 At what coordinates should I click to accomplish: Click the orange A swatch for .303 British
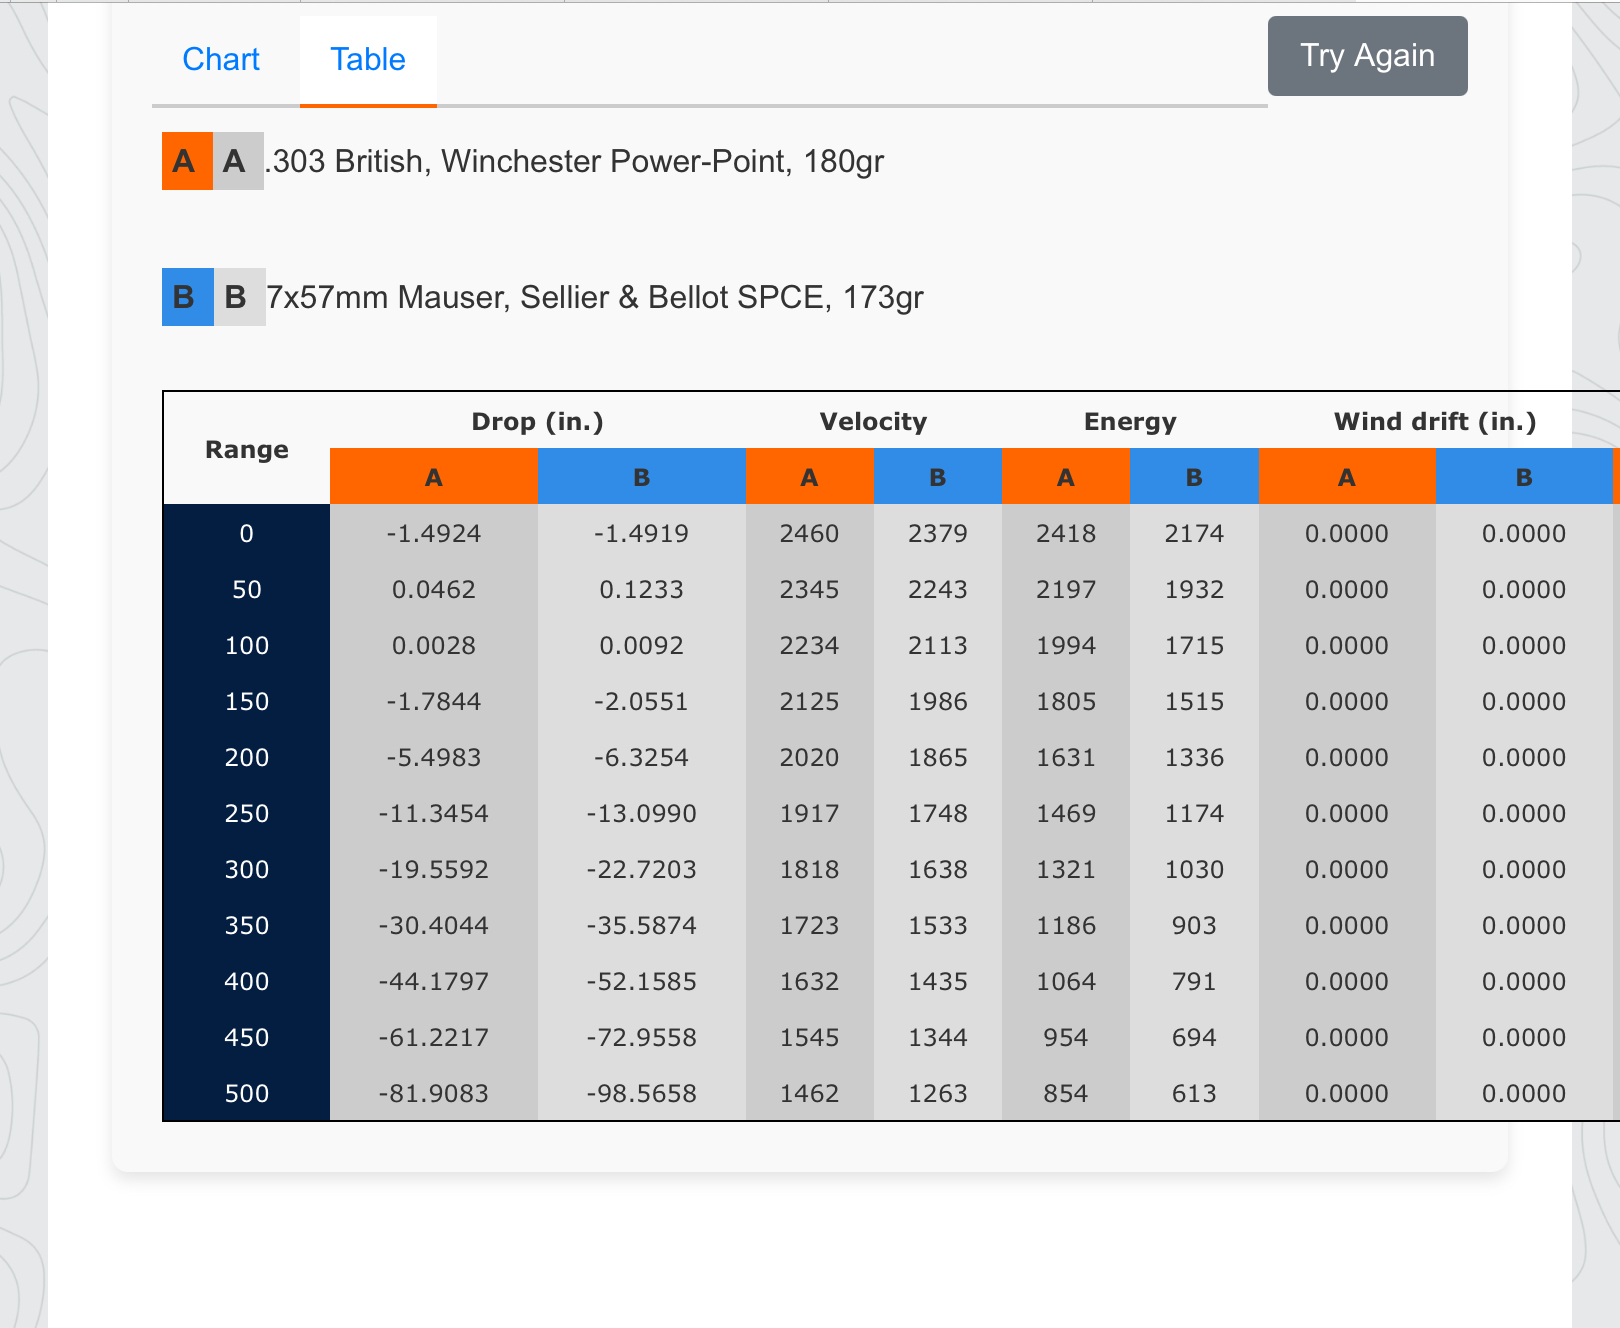point(187,161)
